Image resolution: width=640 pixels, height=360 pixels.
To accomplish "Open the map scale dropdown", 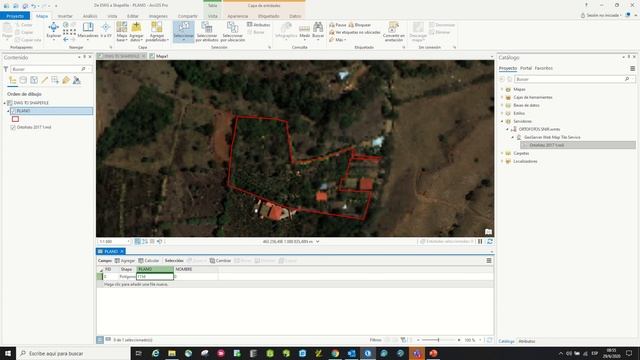I will click(129, 242).
